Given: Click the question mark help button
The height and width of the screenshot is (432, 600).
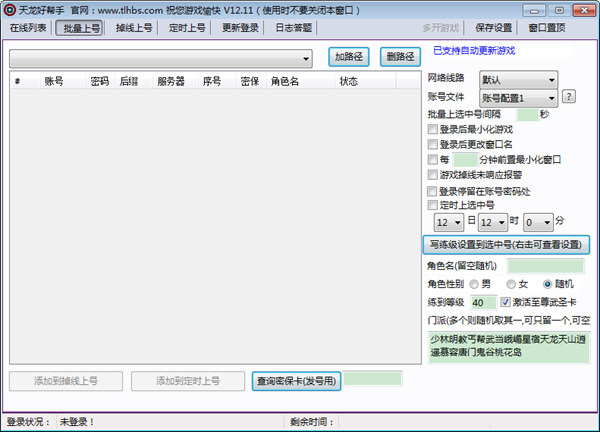Looking at the screenshot, I should [x=569, y=97].
